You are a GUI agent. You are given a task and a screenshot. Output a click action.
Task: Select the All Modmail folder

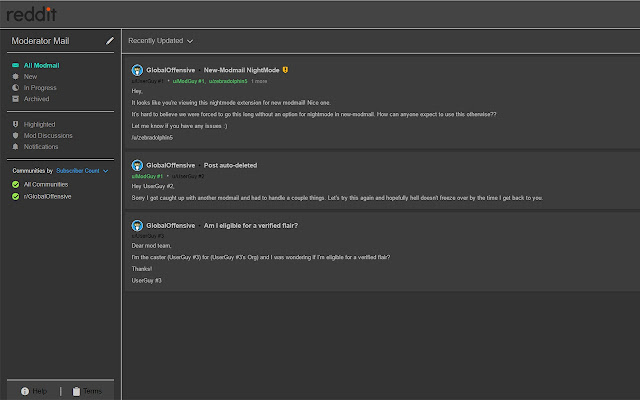pos(38,65)
